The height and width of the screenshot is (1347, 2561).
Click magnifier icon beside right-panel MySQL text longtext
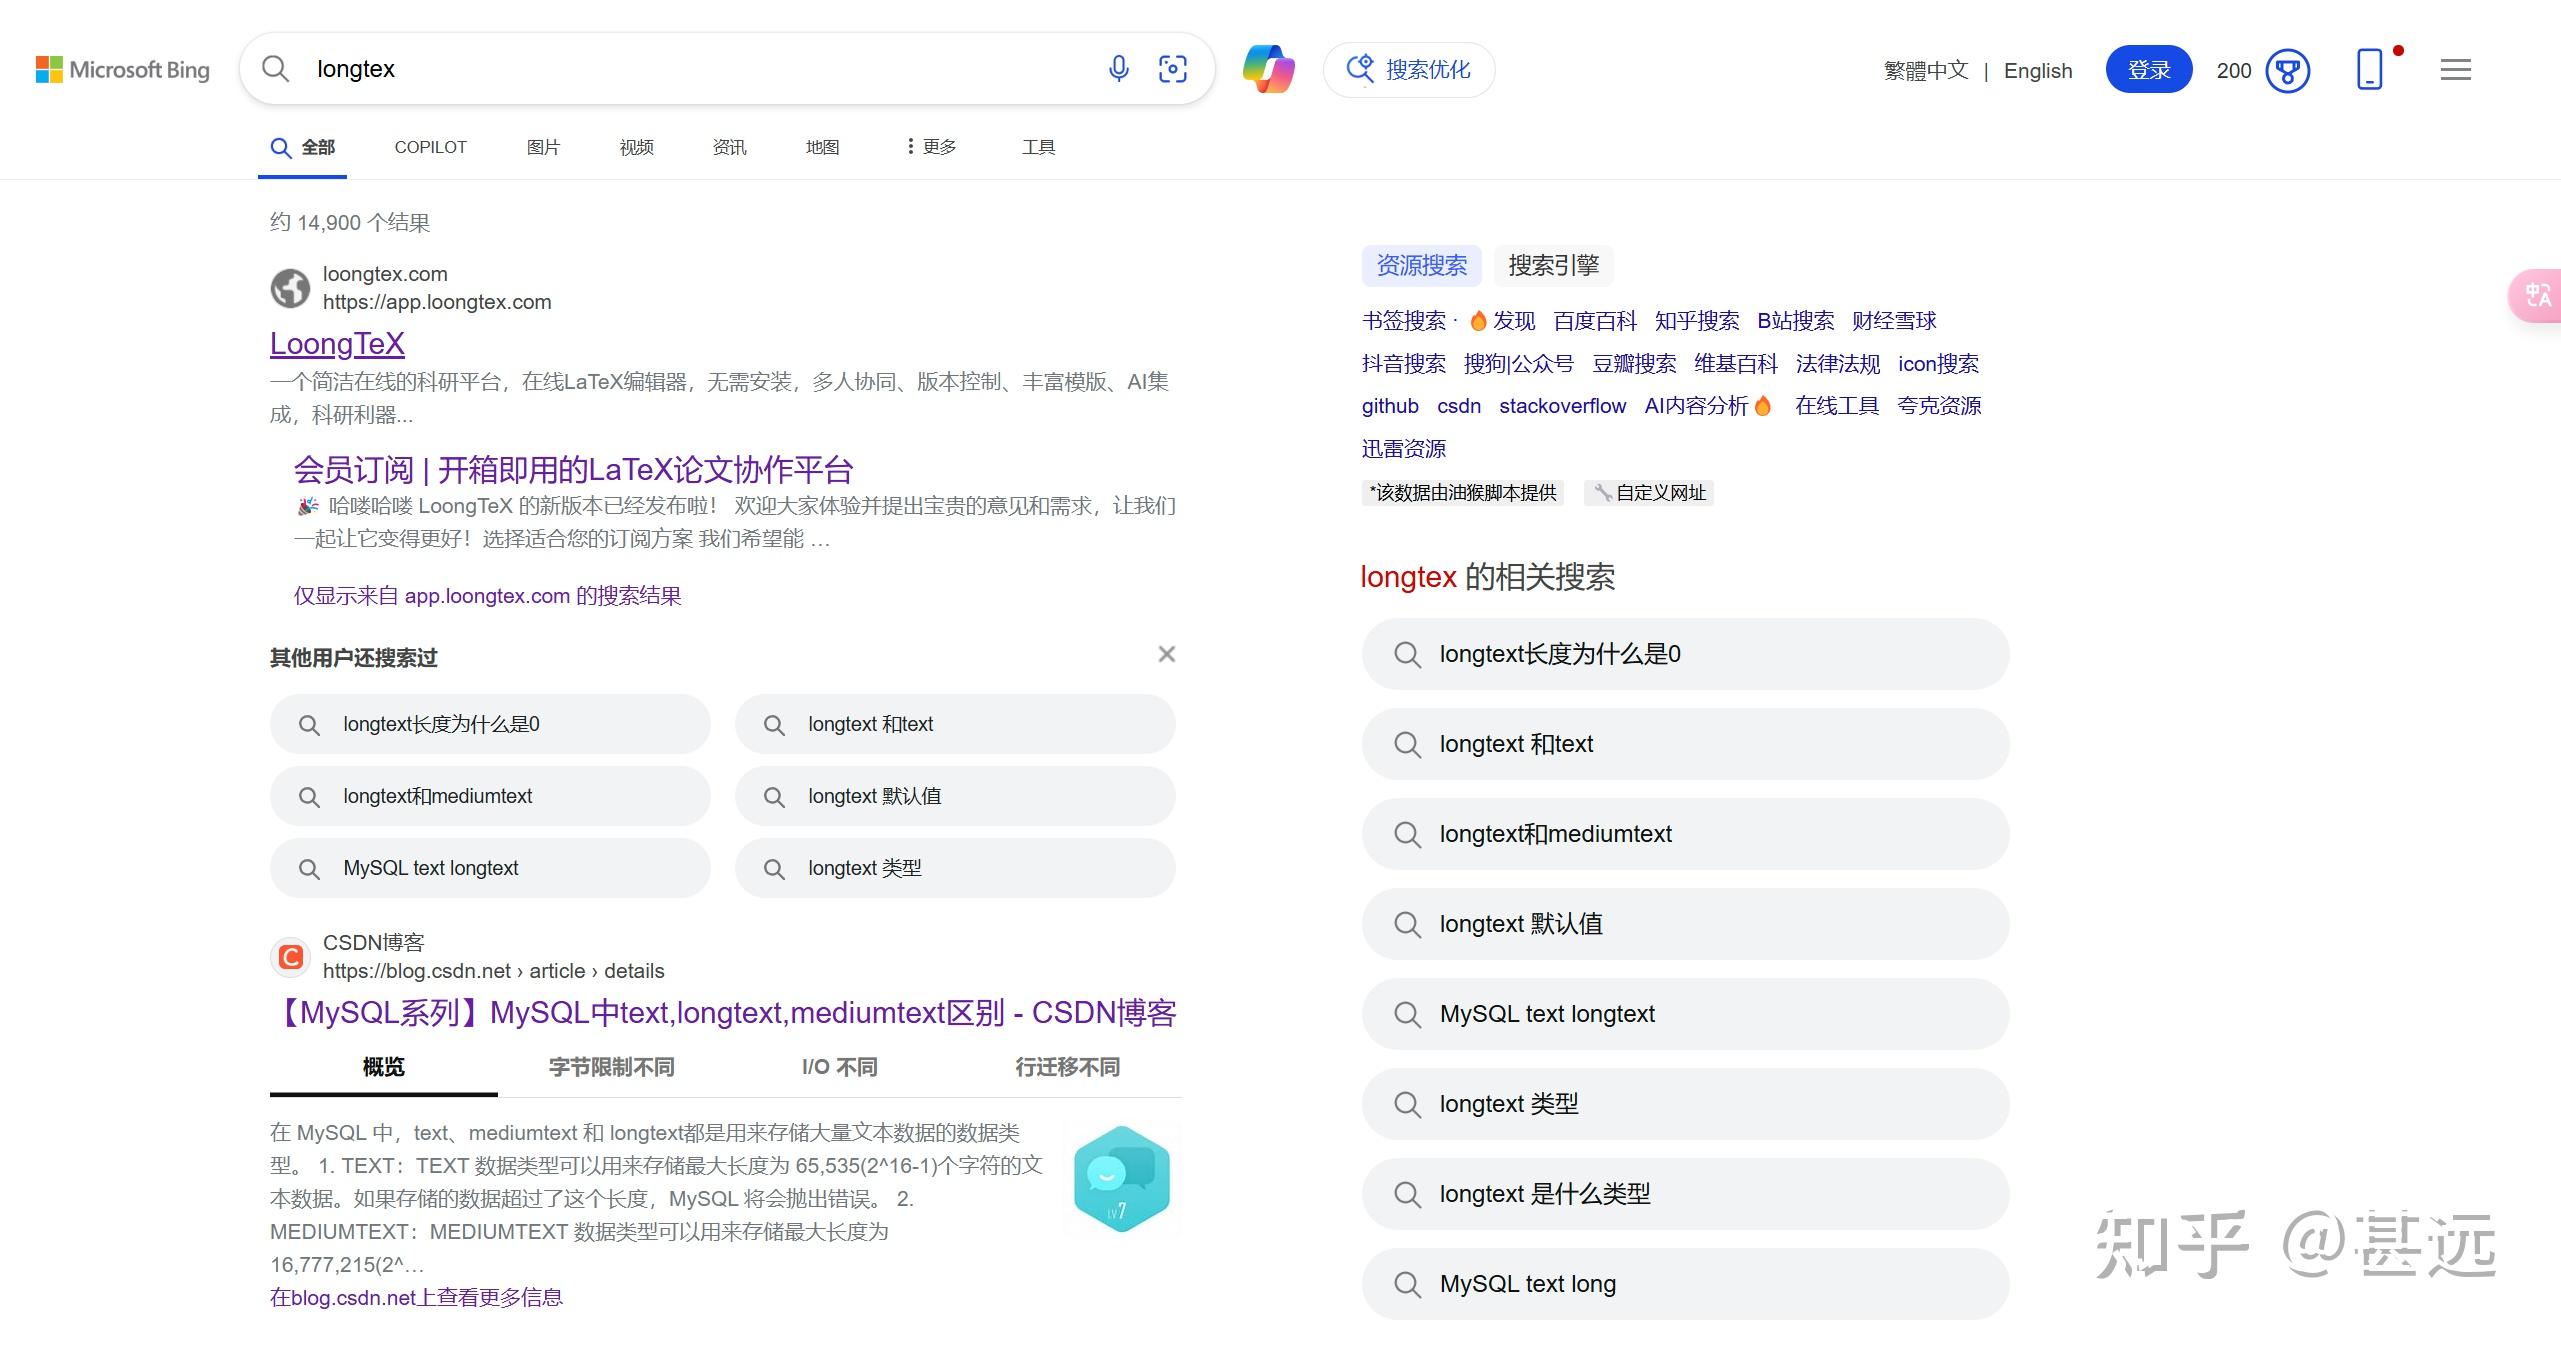point(1407,1014)
